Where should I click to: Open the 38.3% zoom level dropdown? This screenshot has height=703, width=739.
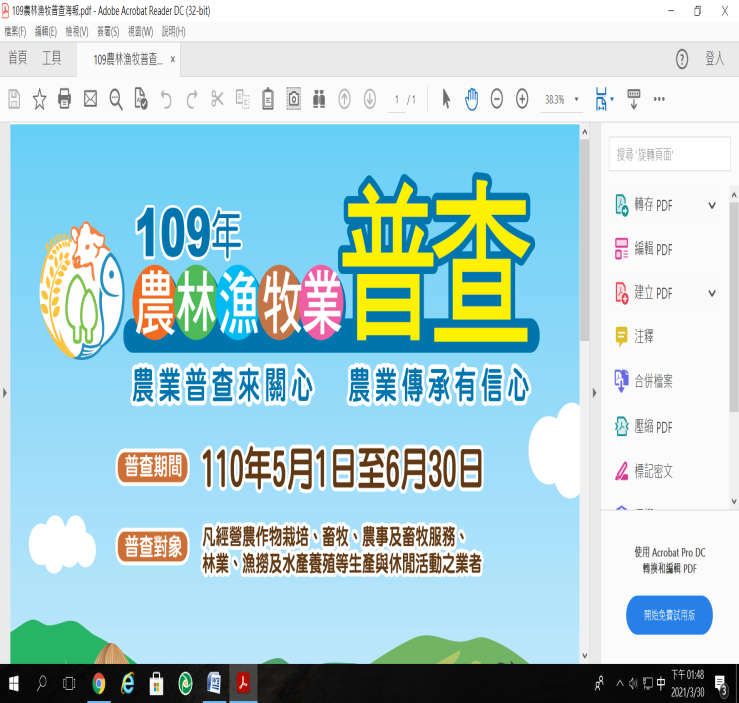pyautogui.click(x=562, y=99)
